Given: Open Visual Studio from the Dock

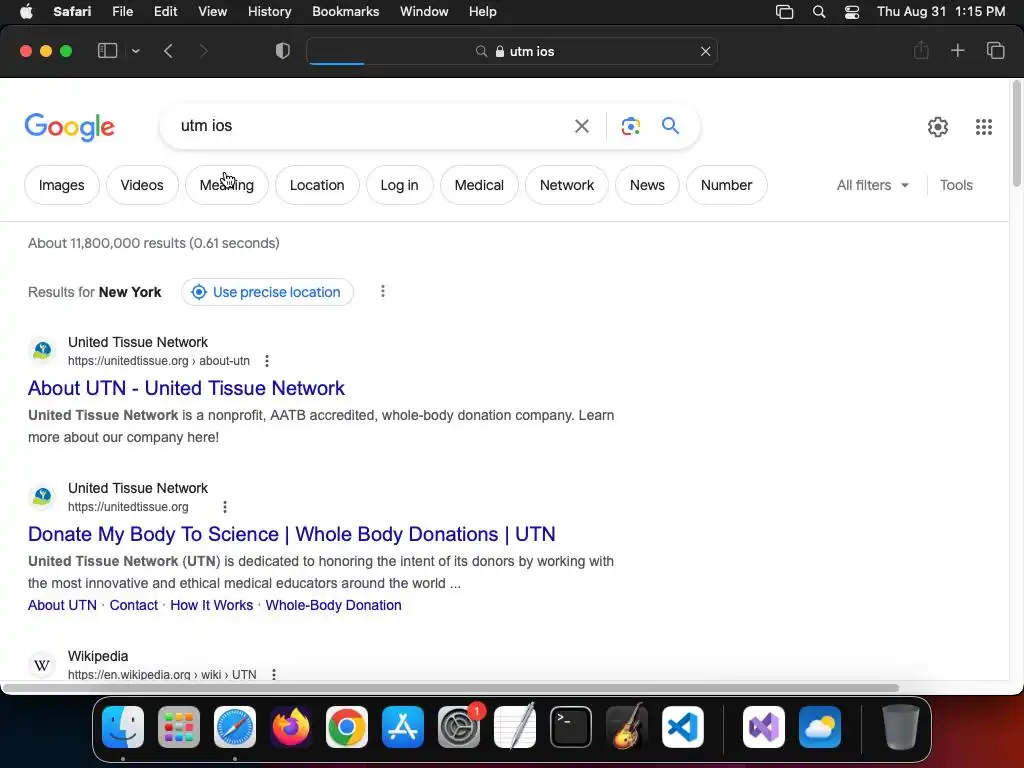Looking at the screenshot, I should tap(764, 727).
